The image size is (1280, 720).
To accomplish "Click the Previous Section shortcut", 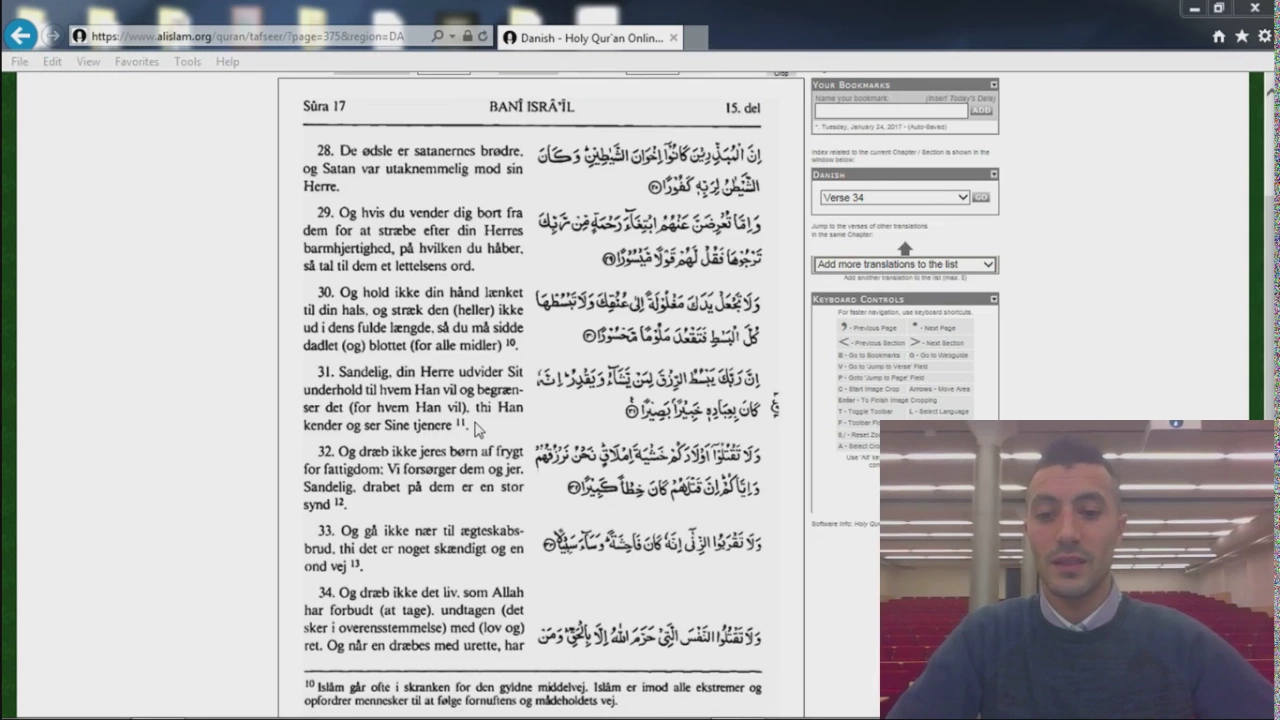I will 872,343.
